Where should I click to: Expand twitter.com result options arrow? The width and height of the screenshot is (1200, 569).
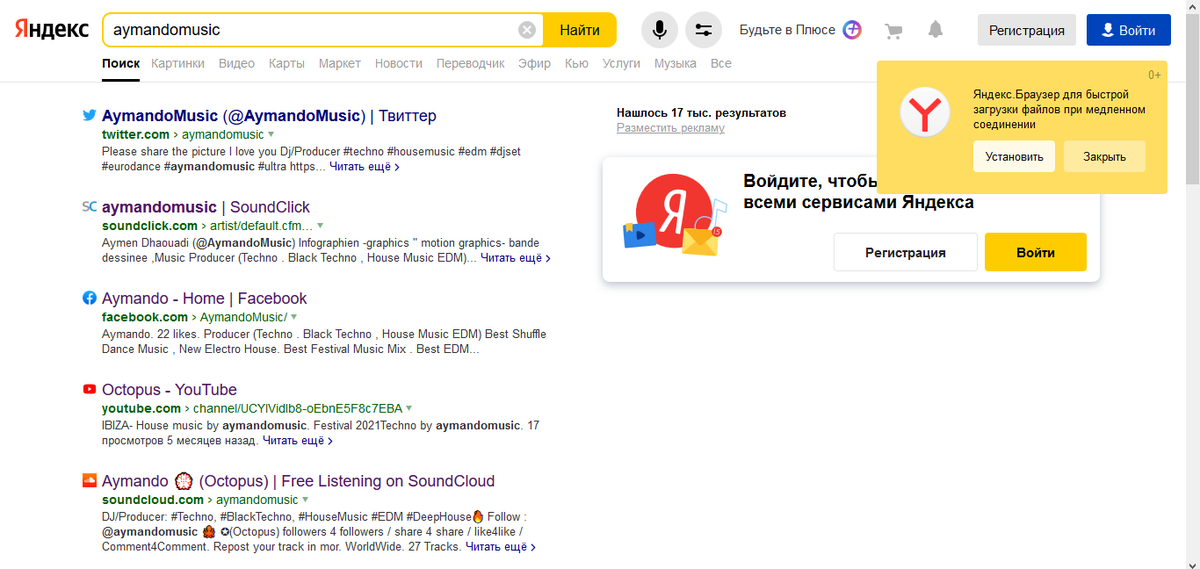(x=271, y=134)
